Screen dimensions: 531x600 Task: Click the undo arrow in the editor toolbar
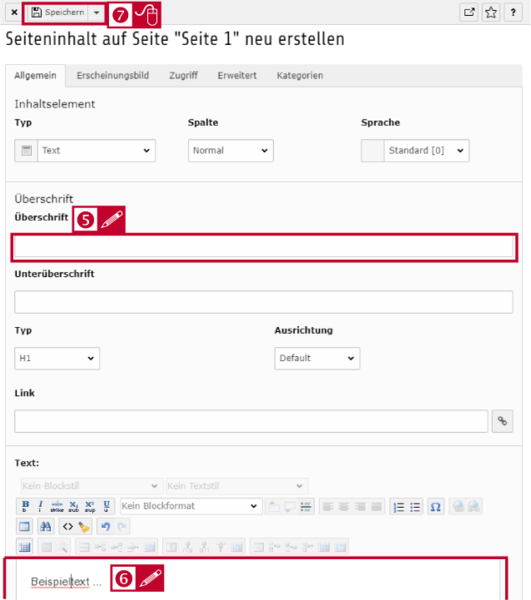click(x=106, y=527)
